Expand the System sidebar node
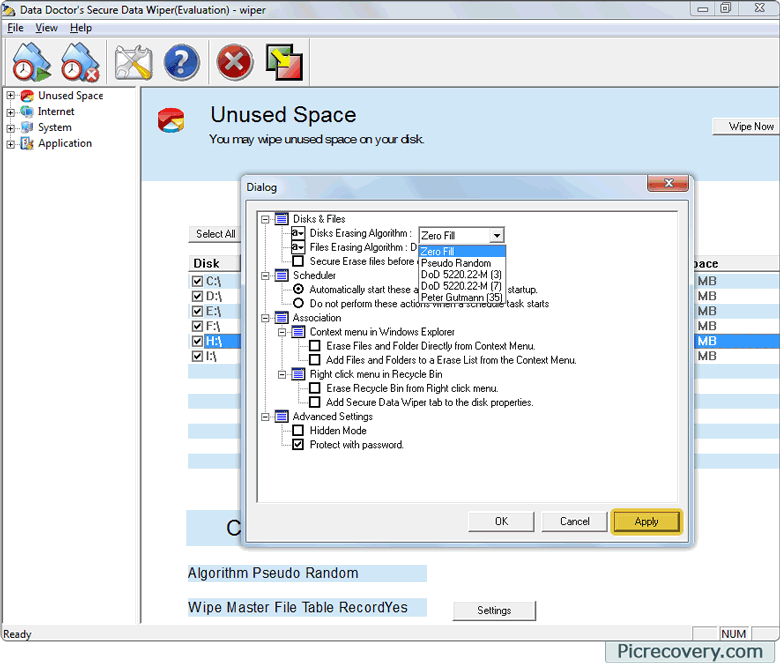Viewport: 780px width, 663px height. (x=10, y=128)
